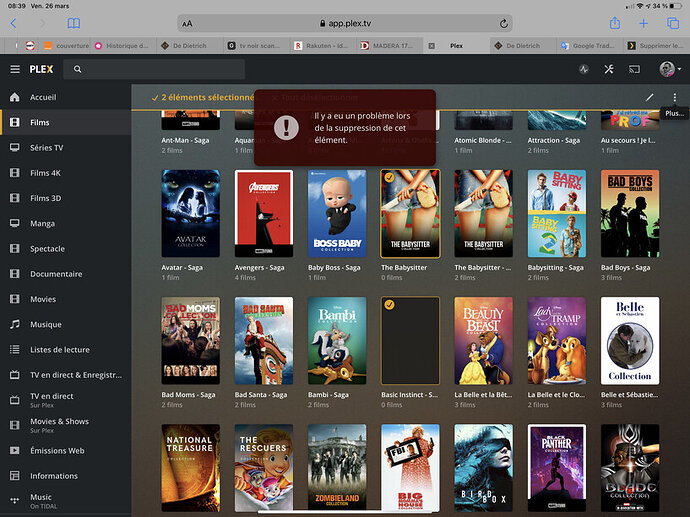Open the Spectacle library
690x517 pixels.
point(66,249)
